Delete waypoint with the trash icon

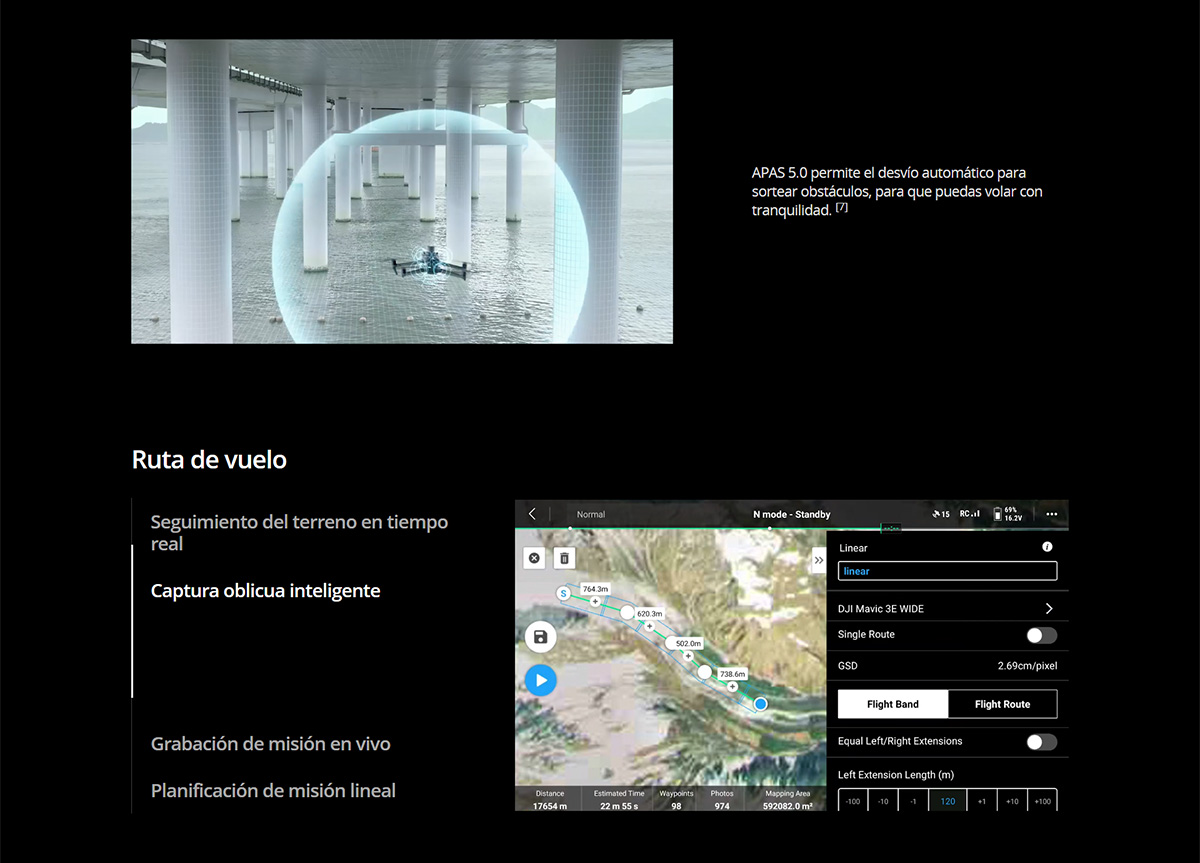564,558
